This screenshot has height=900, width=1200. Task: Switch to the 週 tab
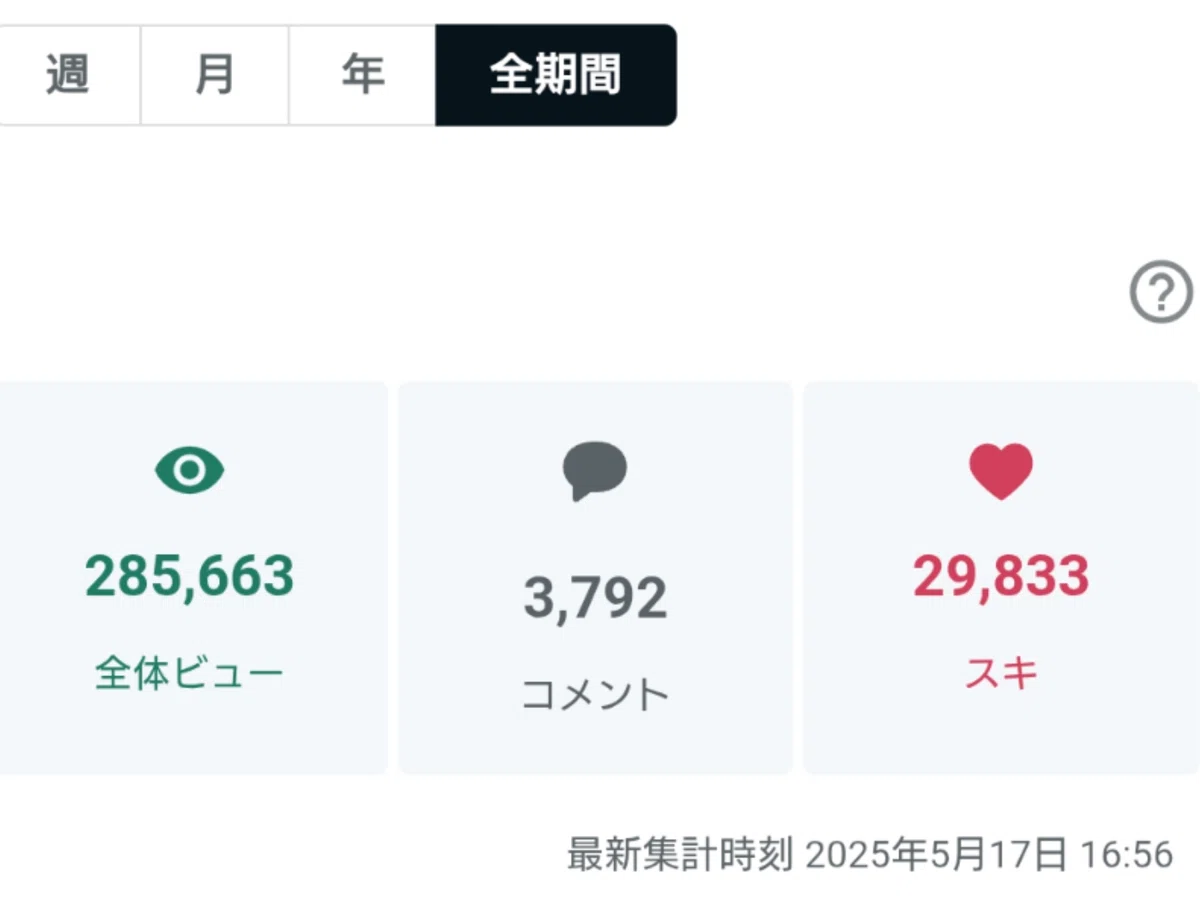[69, 75]
